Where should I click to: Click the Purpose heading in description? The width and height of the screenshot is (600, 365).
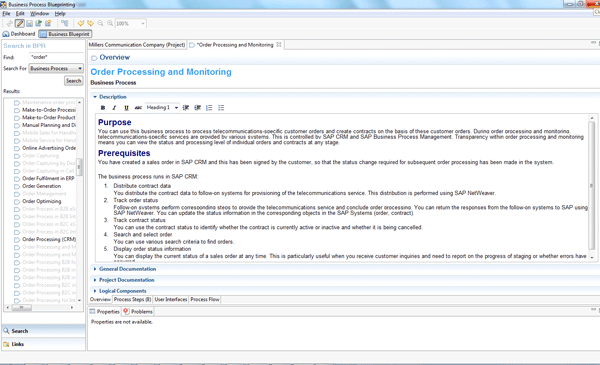114,122
